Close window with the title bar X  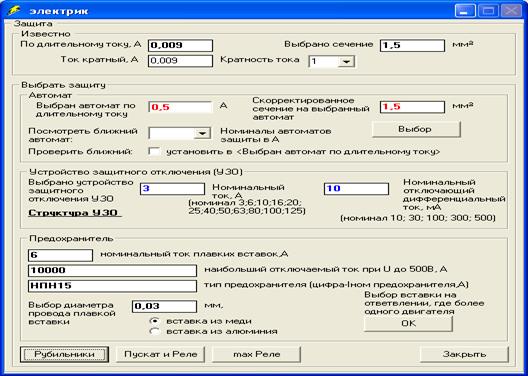[511, 10]
